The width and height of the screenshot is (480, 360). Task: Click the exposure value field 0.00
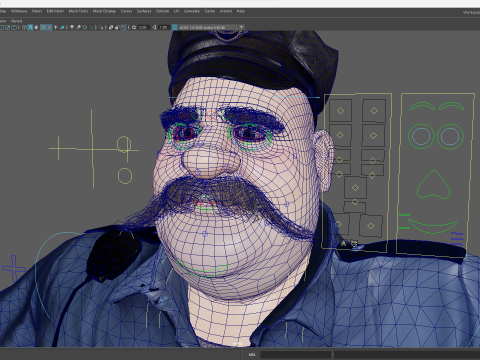(143, 27)
